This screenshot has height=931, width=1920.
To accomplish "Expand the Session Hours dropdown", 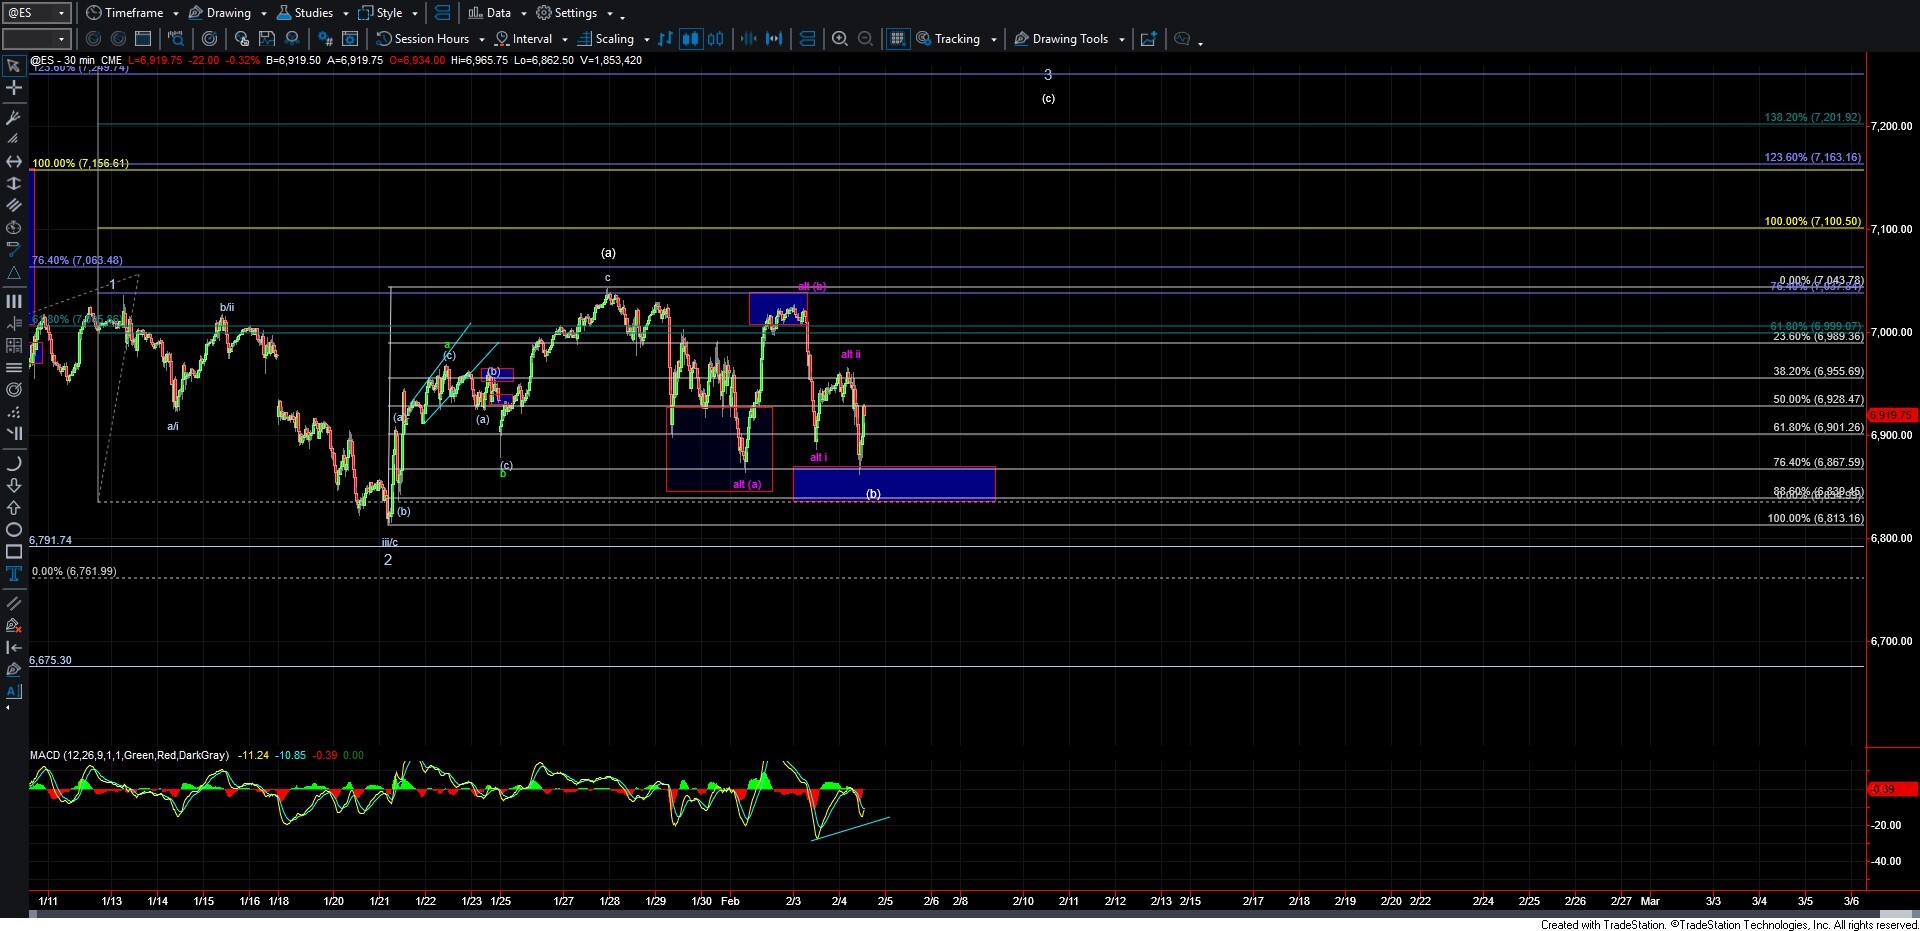I will click(481, 40).
